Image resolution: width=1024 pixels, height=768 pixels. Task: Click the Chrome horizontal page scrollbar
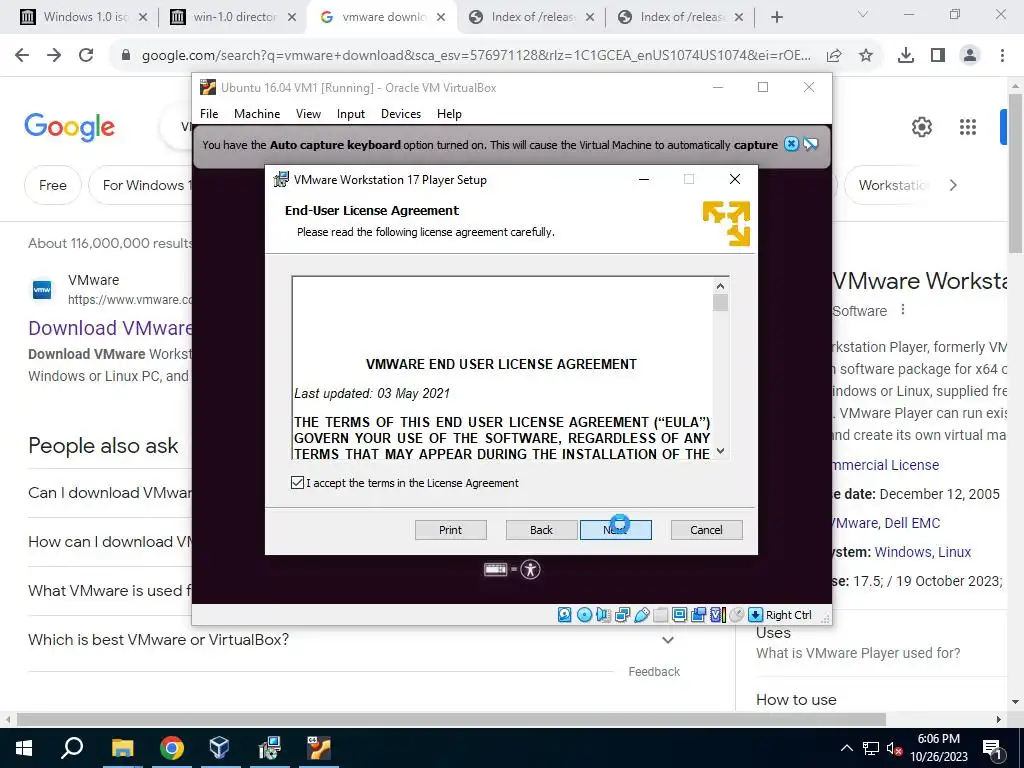(x=451, y=719)
